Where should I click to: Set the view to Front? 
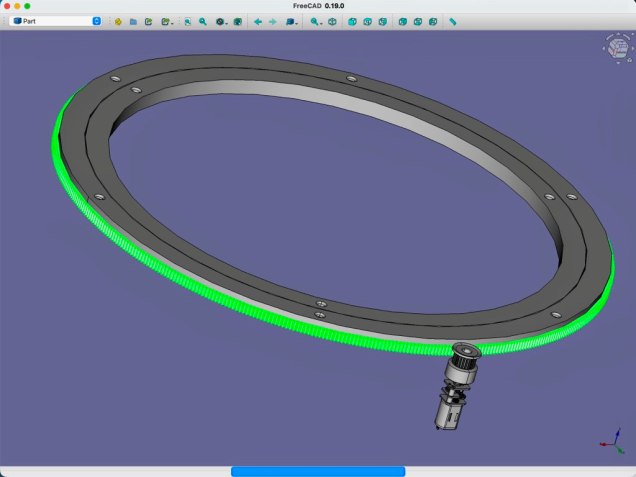[352, 20]
